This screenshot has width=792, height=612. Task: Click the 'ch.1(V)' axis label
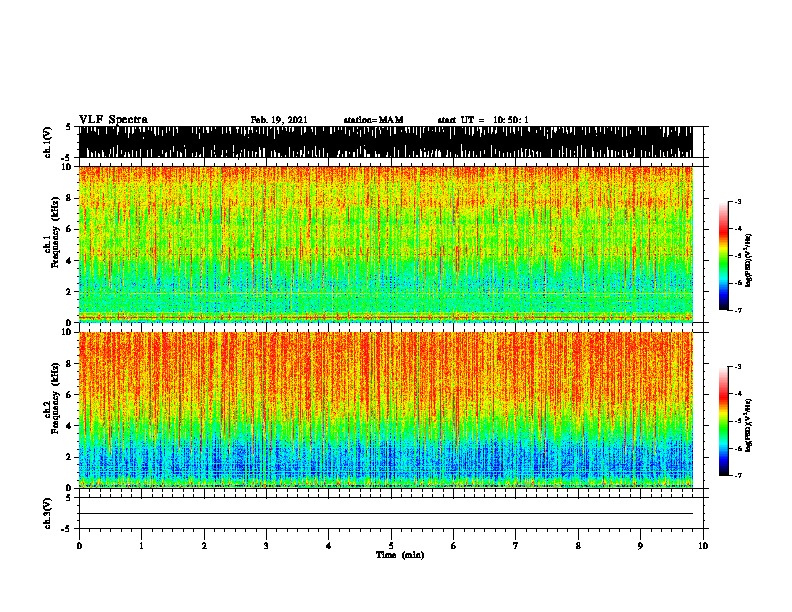48,142
